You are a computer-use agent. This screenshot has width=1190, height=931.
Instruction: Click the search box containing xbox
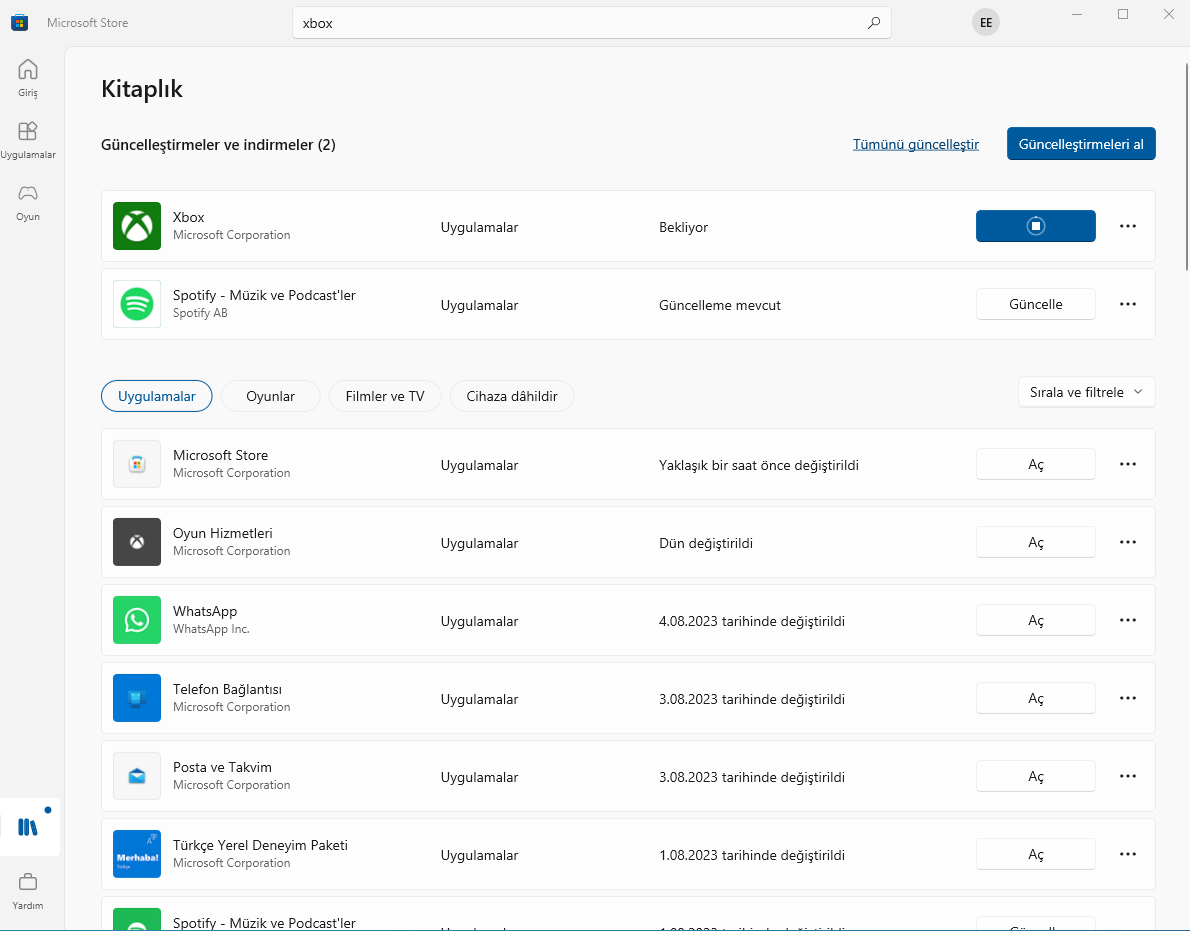coord(591,23)
